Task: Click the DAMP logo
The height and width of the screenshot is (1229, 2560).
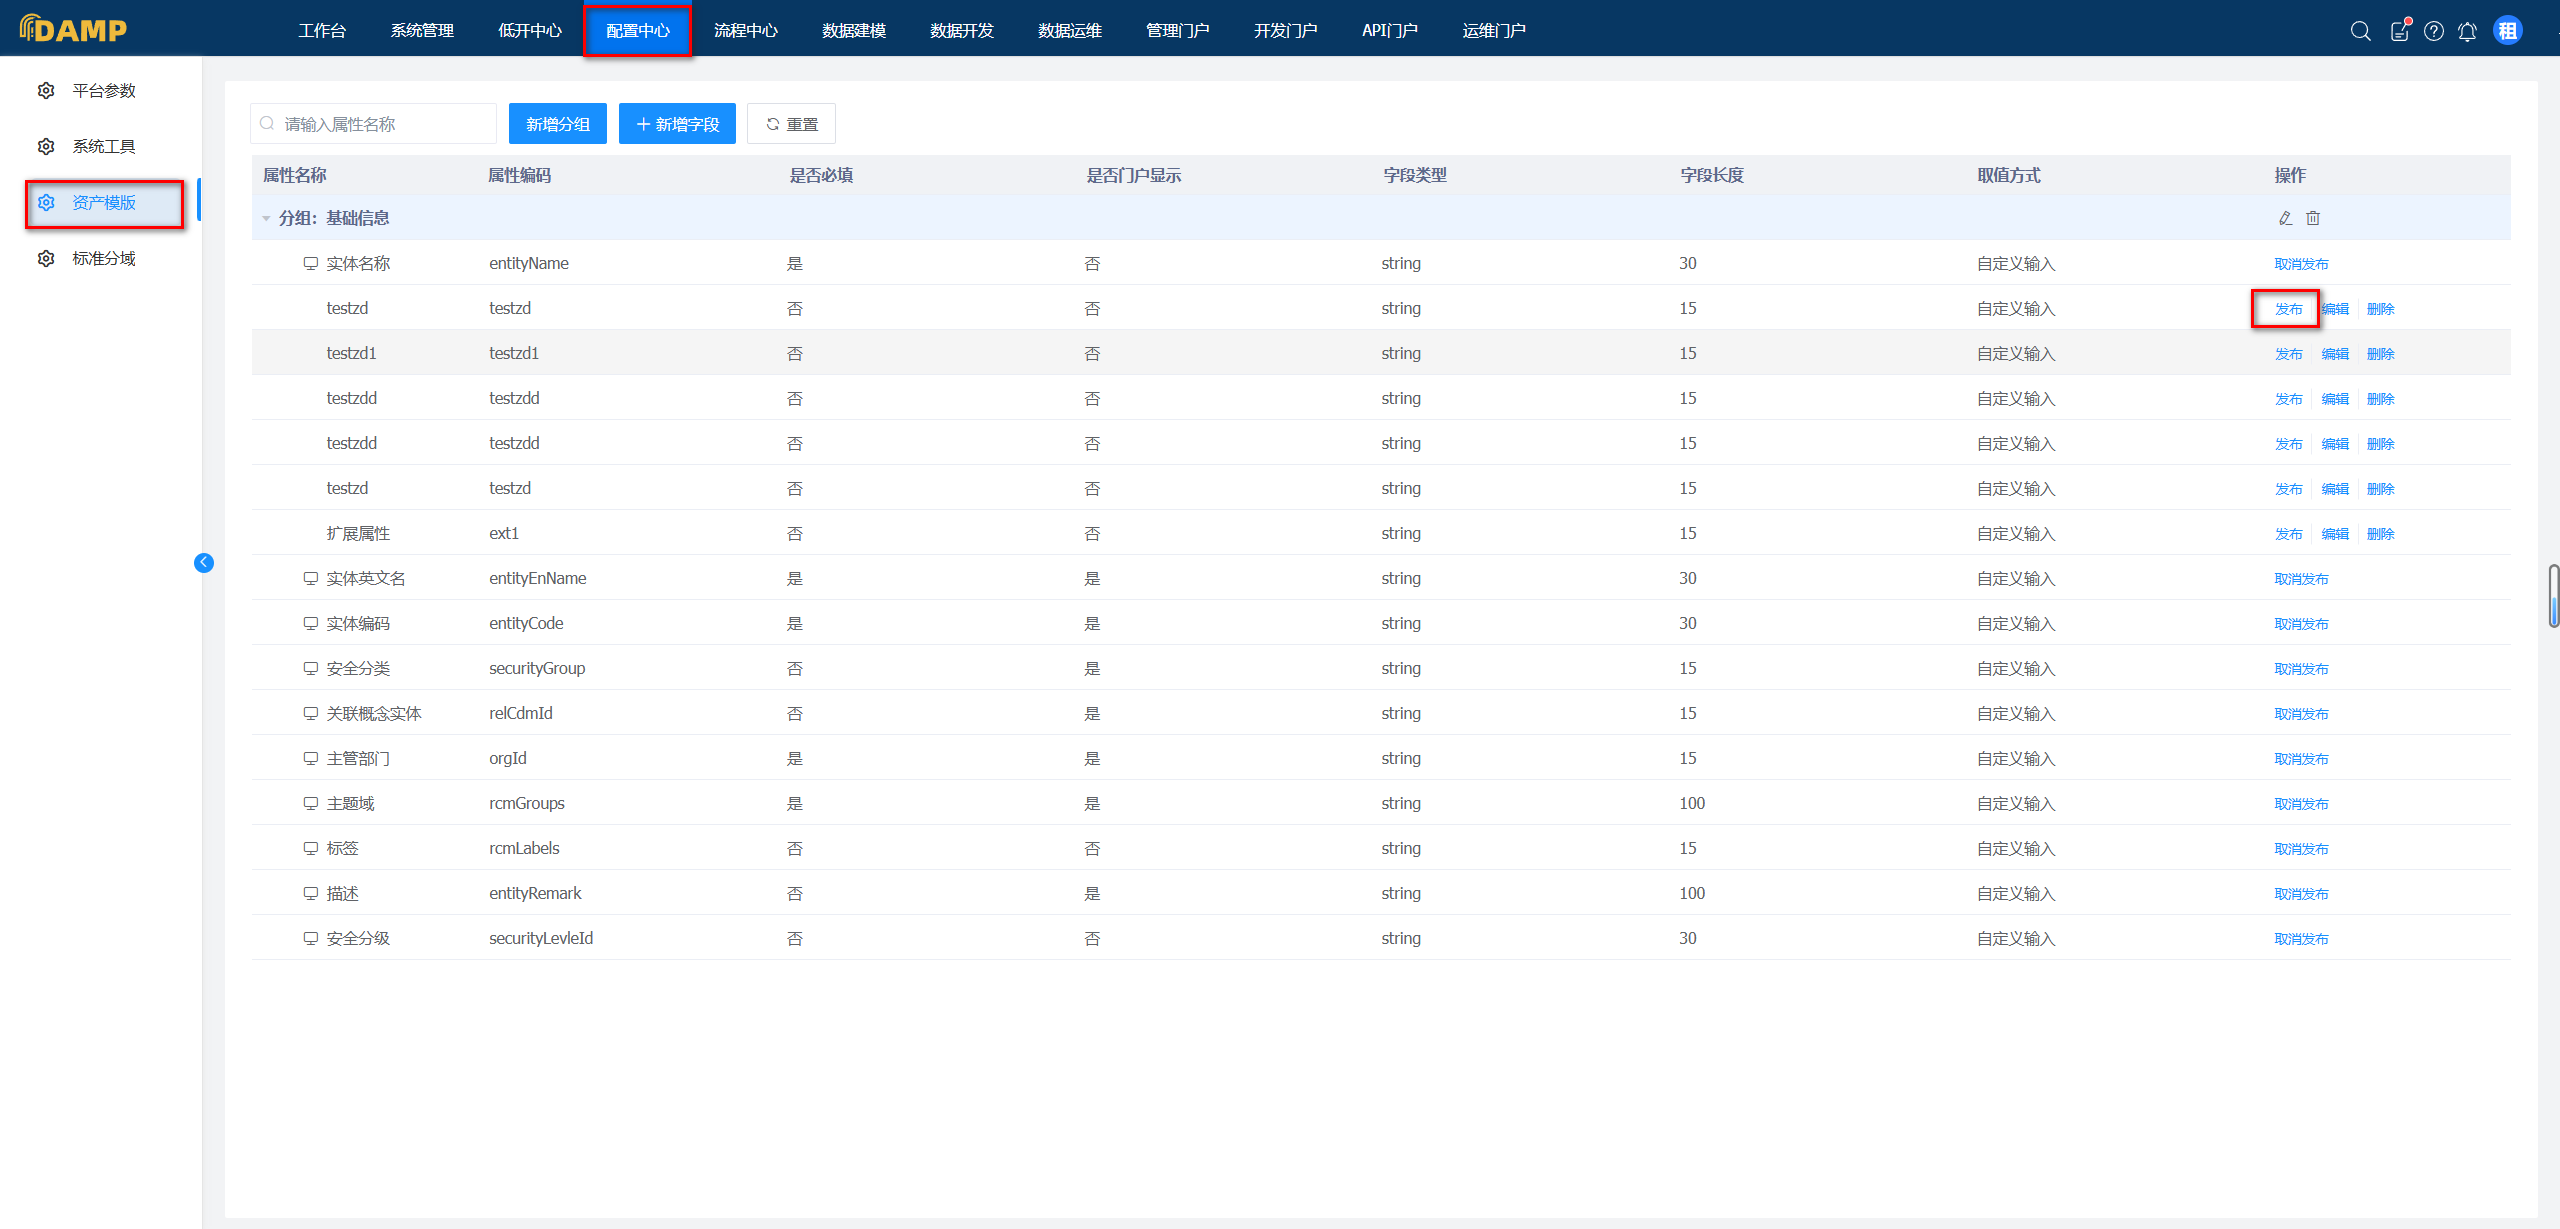Action: pyautogui.click(x=73, y=29)
